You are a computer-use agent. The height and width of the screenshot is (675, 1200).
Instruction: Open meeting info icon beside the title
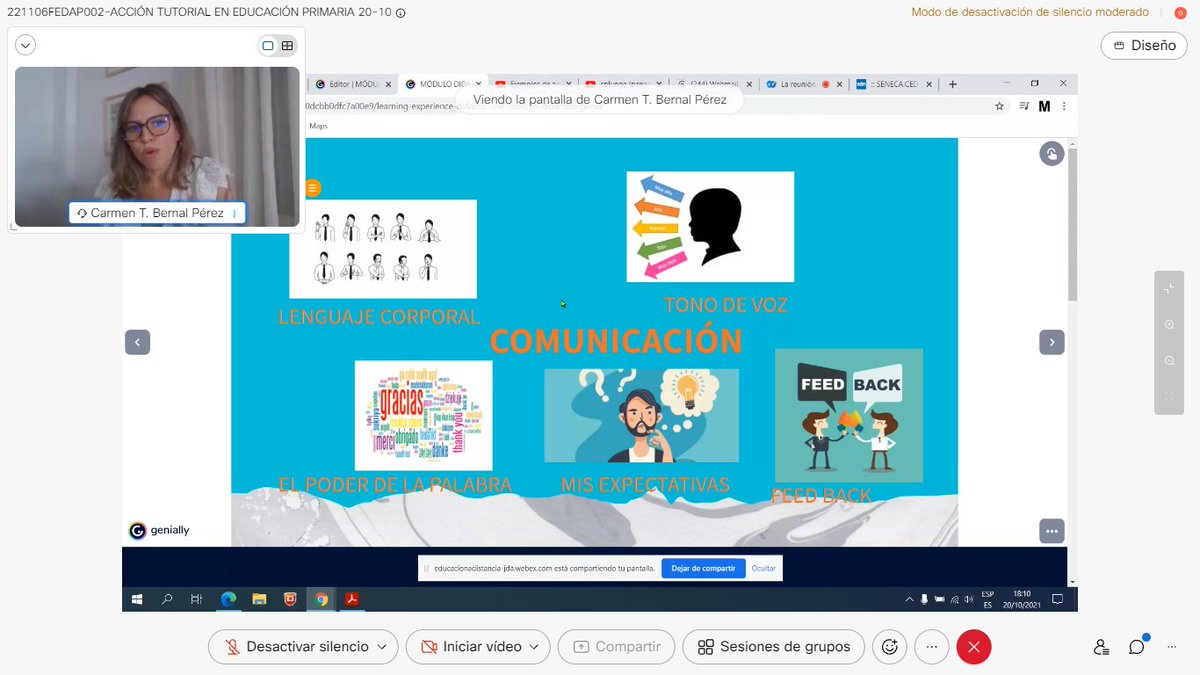coord(401,13)
